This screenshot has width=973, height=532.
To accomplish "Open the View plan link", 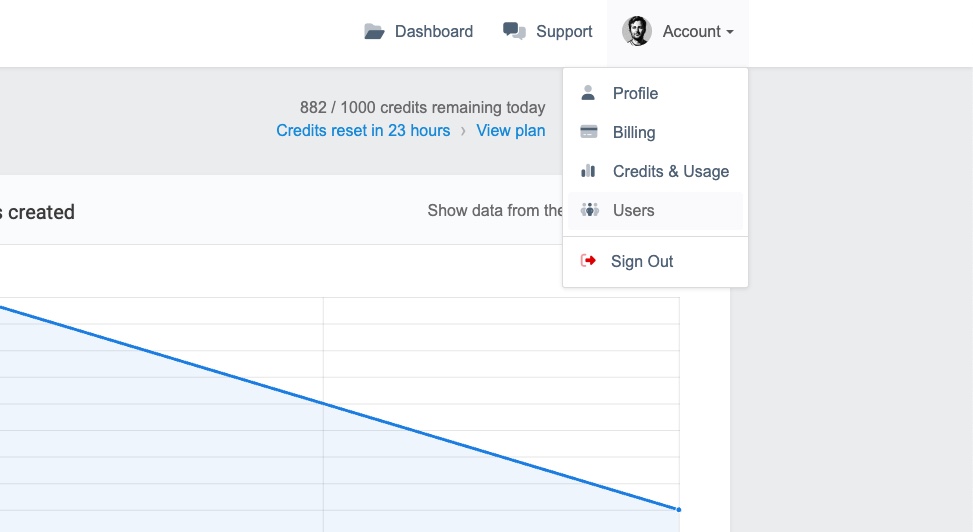I will pyautogui.click(x=511, y=130).
